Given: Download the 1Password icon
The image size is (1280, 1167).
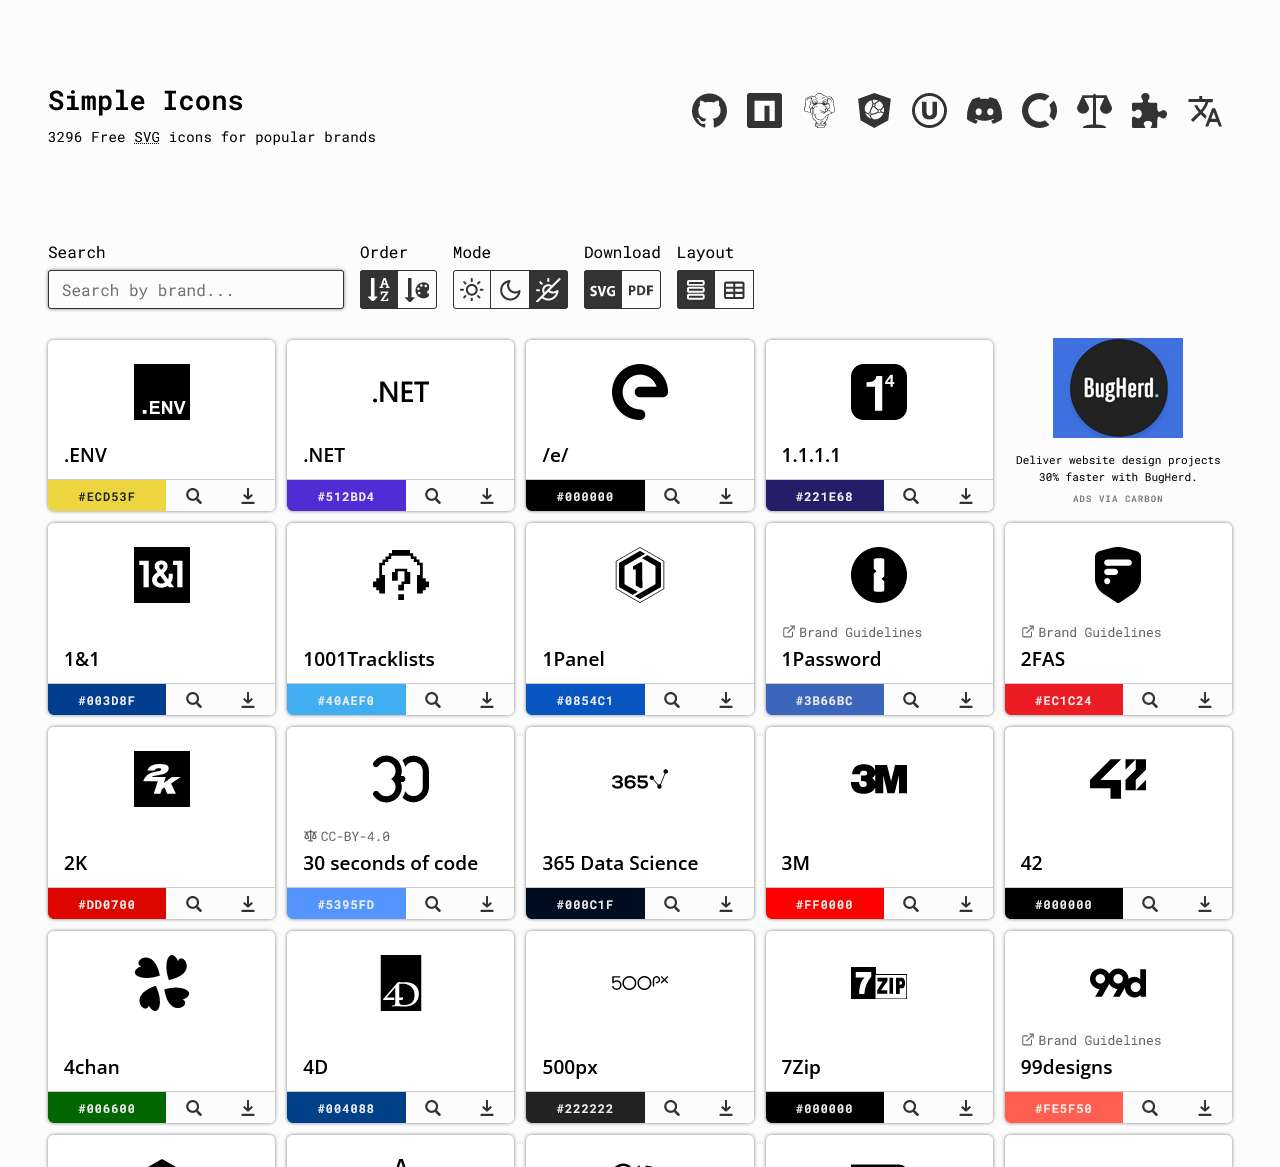Looking at the screenshot, I should [x=966, y=700].
